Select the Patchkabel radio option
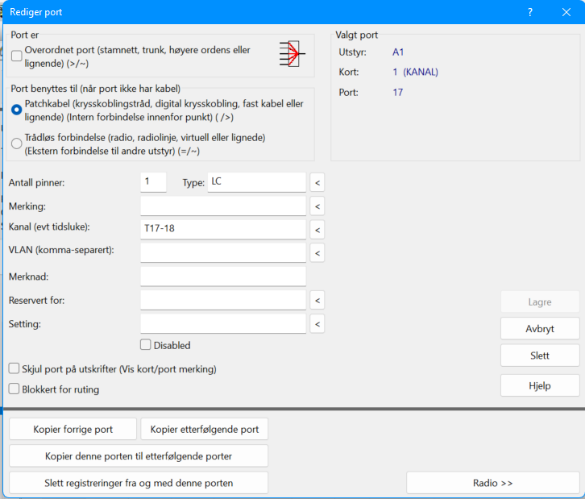The image size is (585, 499). click(16, 110)
